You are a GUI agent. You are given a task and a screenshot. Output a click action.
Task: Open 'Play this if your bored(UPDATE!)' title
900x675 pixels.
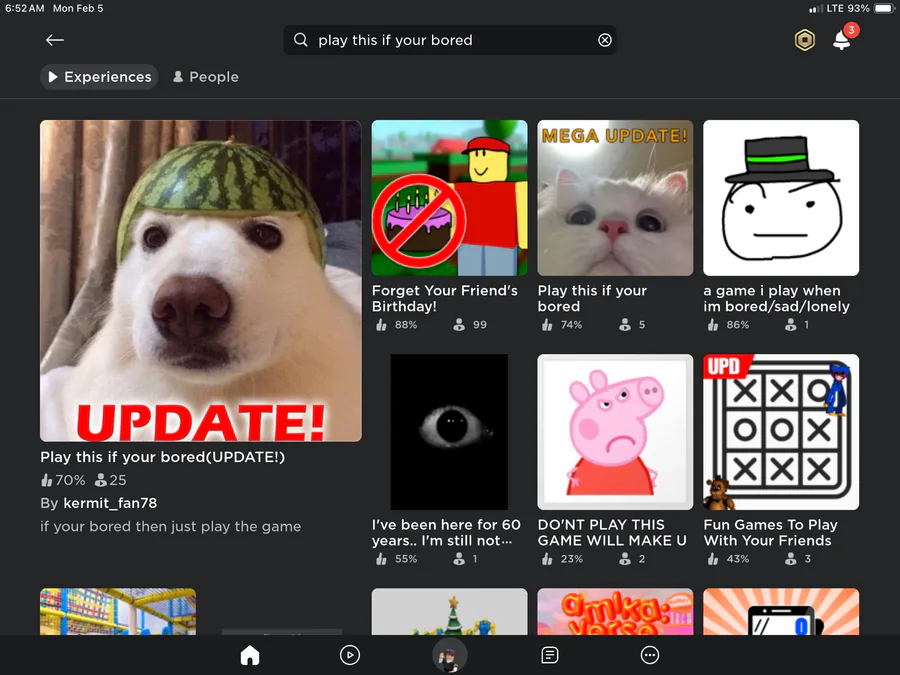[x=162, y=457]
